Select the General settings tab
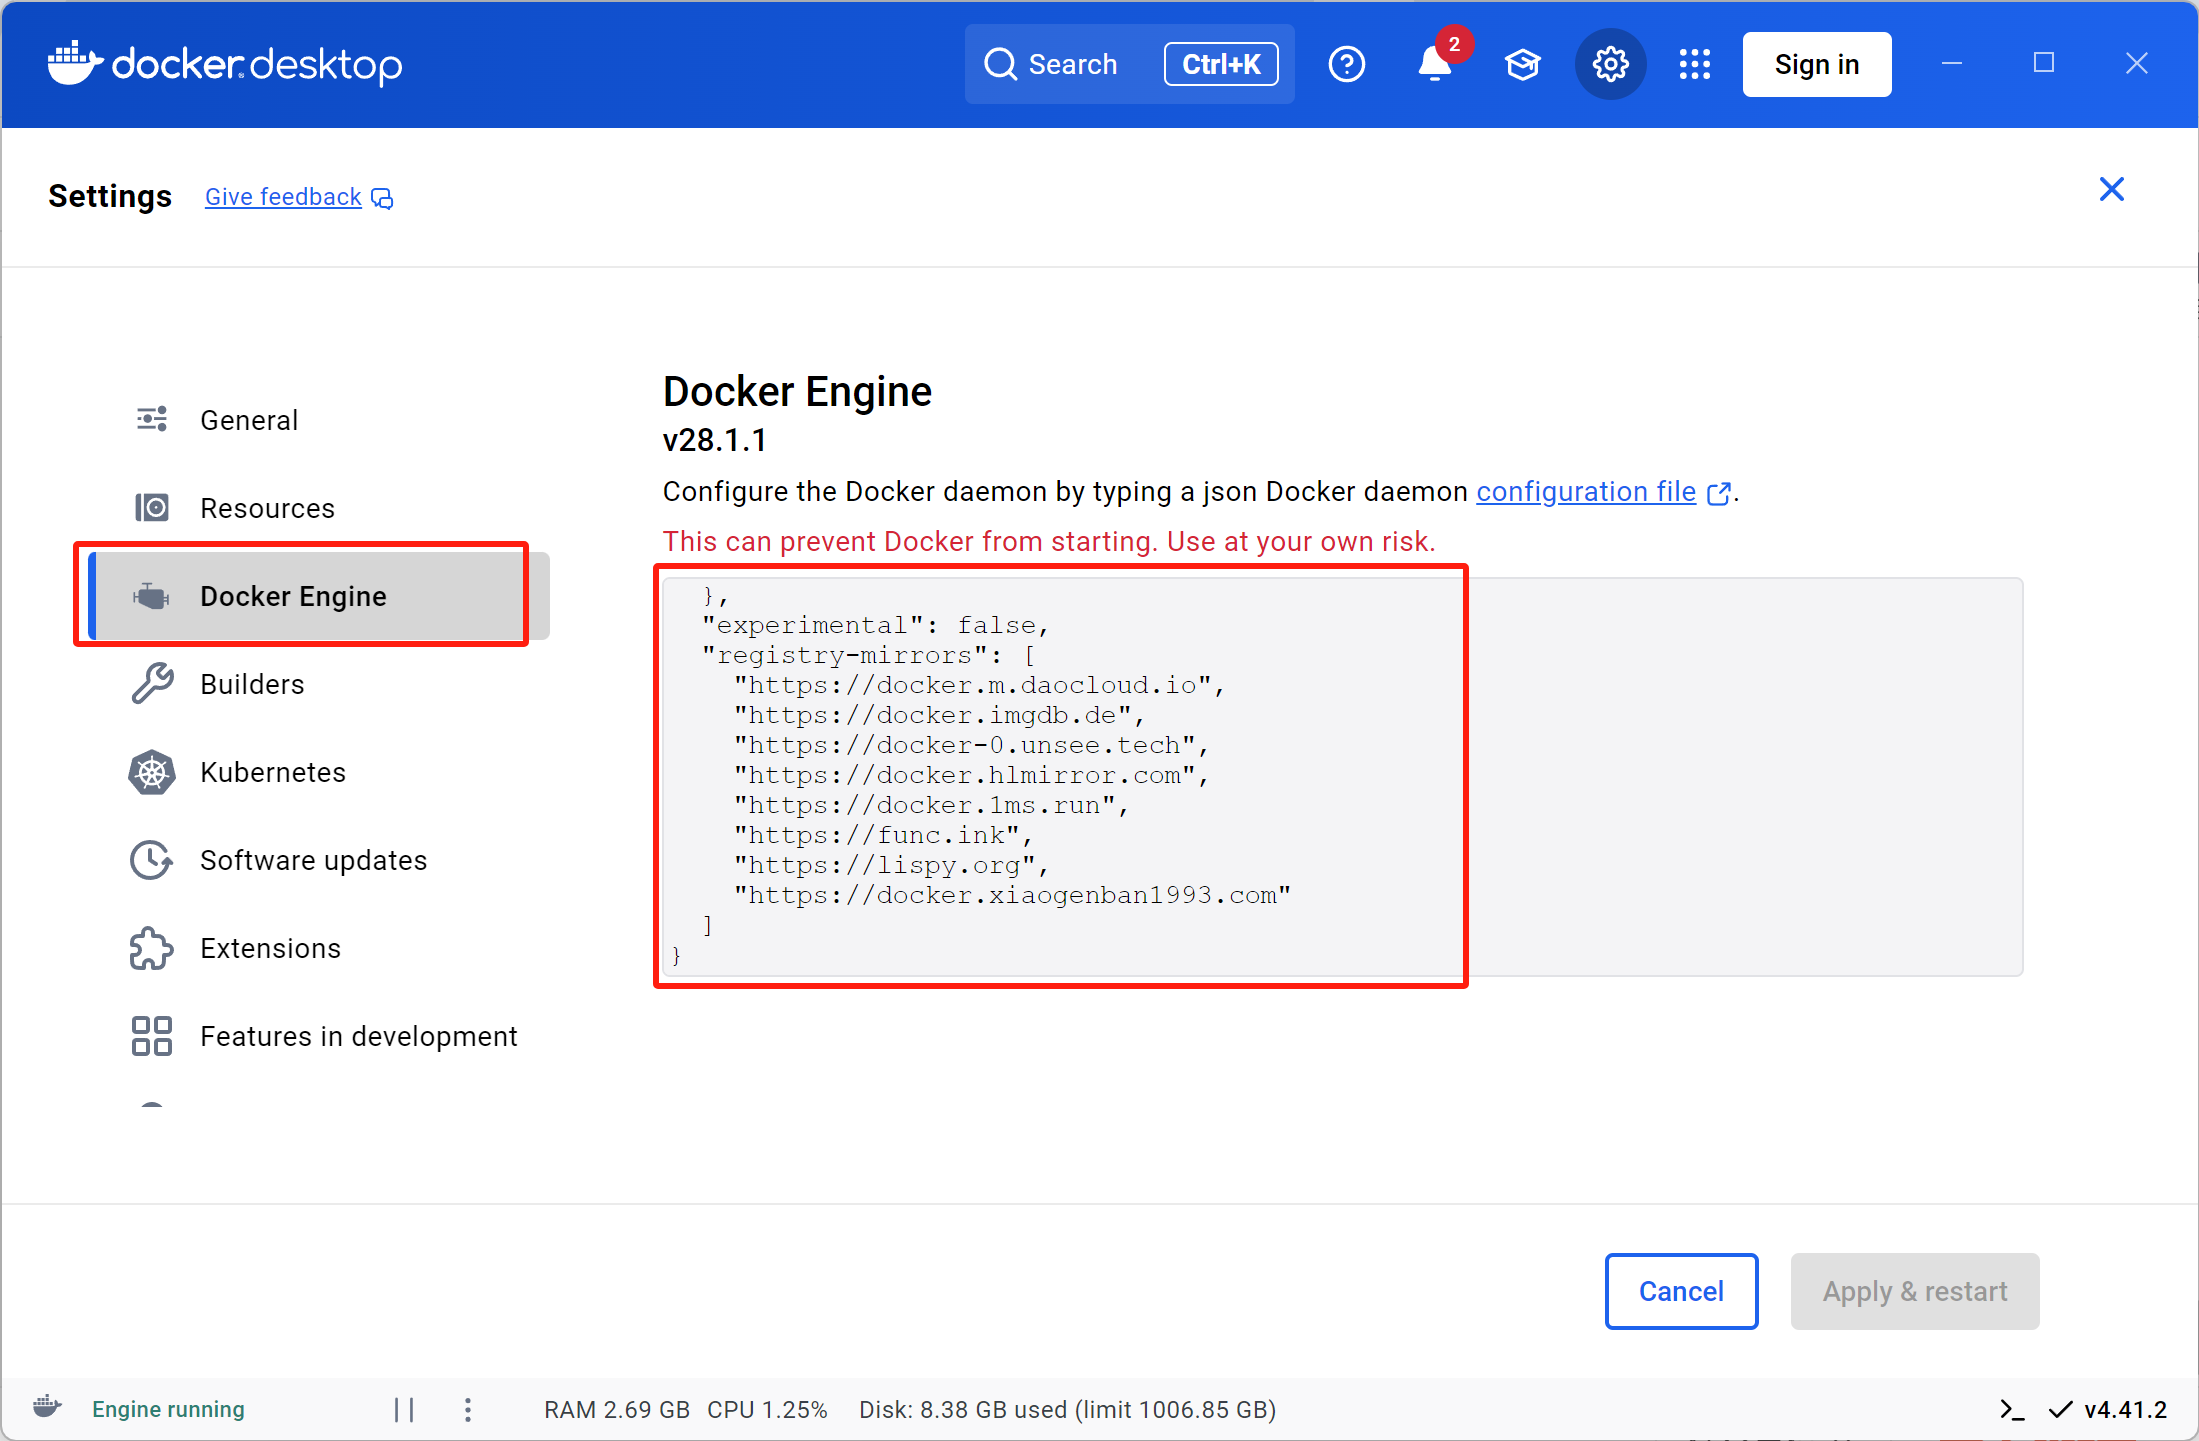Viewport: 2199px width, 1441px height. tap(249, 420)
